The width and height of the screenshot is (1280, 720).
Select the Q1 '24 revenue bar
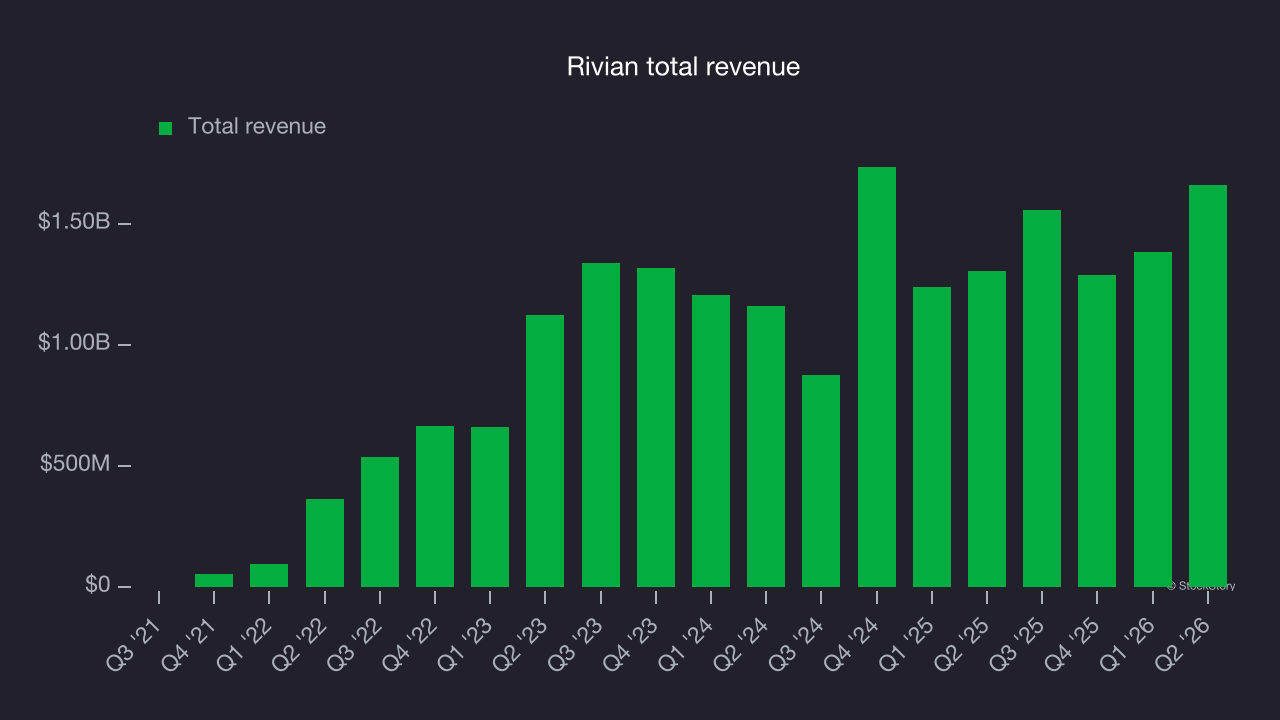[711, 441]
